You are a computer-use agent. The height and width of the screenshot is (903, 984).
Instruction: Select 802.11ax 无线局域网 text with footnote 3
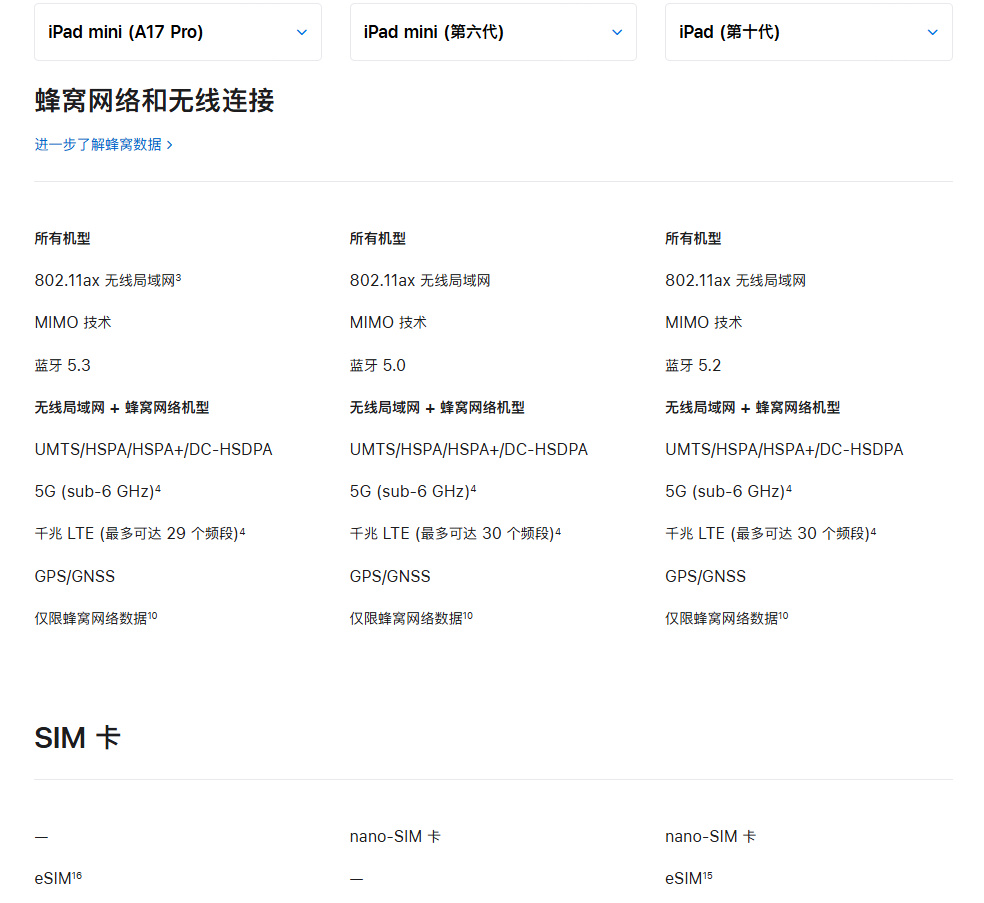pyautogui.click(x=108, y=280)
